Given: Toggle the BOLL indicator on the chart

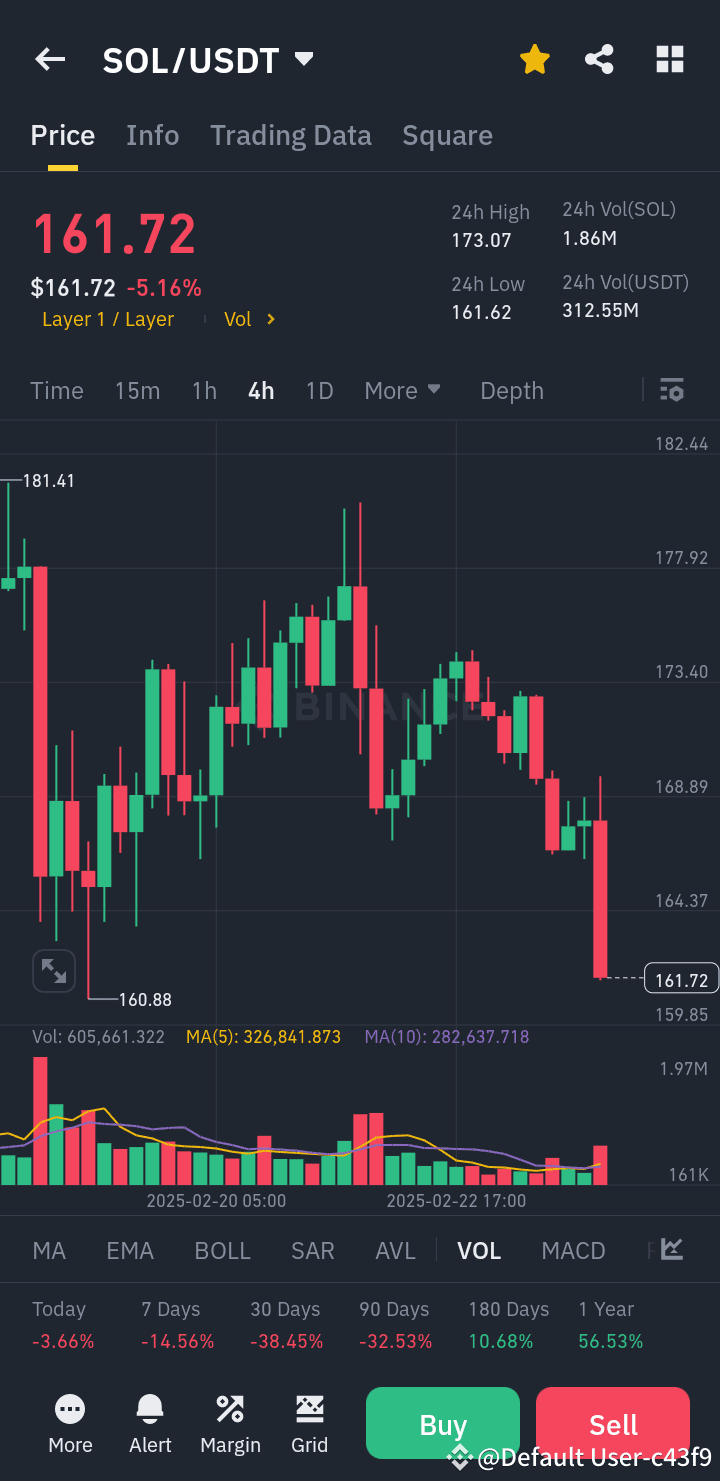Looking at the screenshot, I should coord(222,1250).
